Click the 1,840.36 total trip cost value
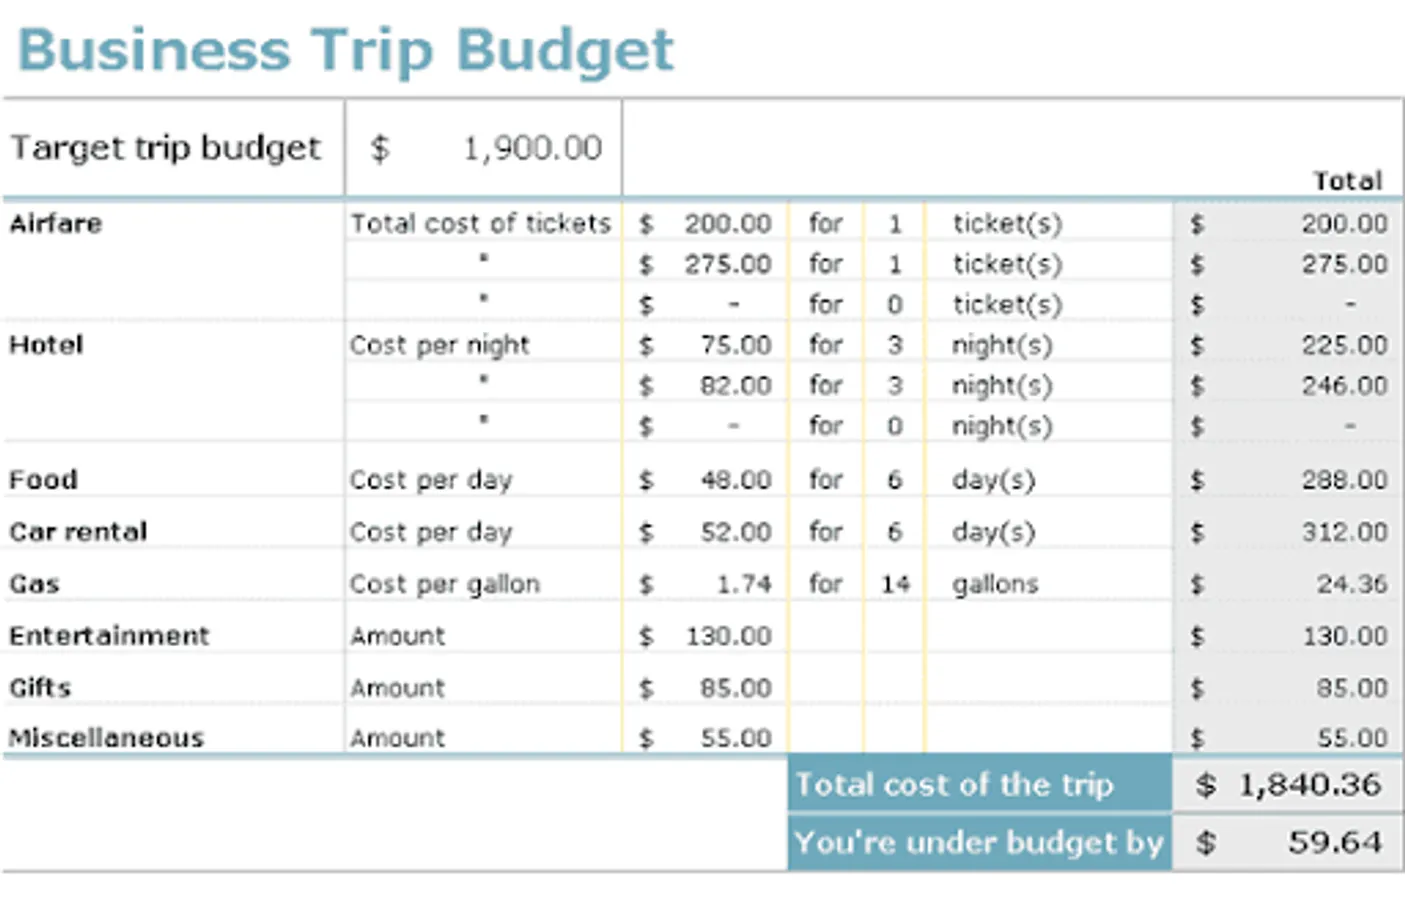 click(x=1288, y=784)
